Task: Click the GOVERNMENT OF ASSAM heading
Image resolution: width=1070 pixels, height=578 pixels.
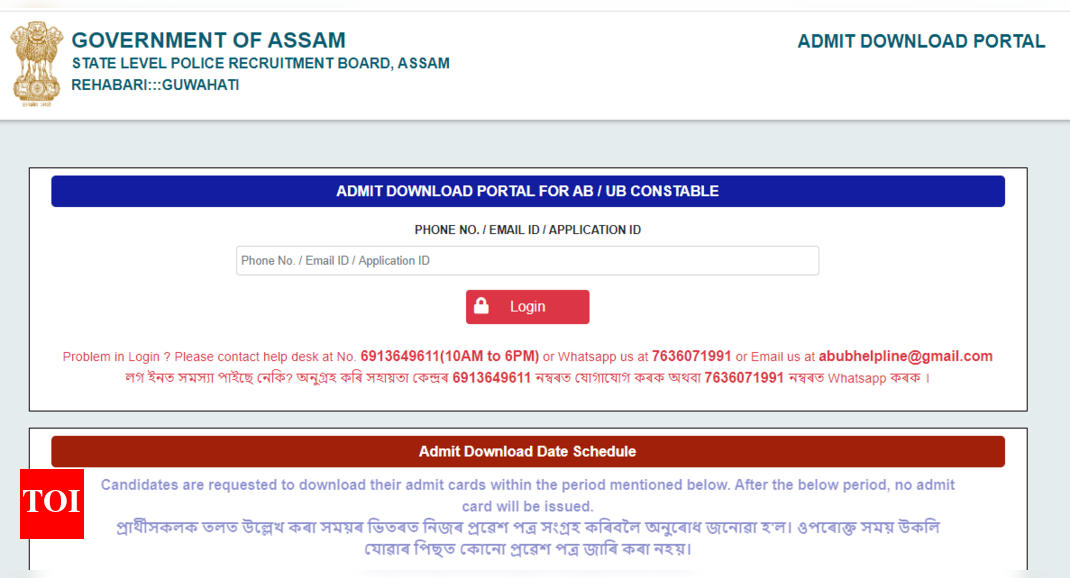Action: click(x=209, y=40)
